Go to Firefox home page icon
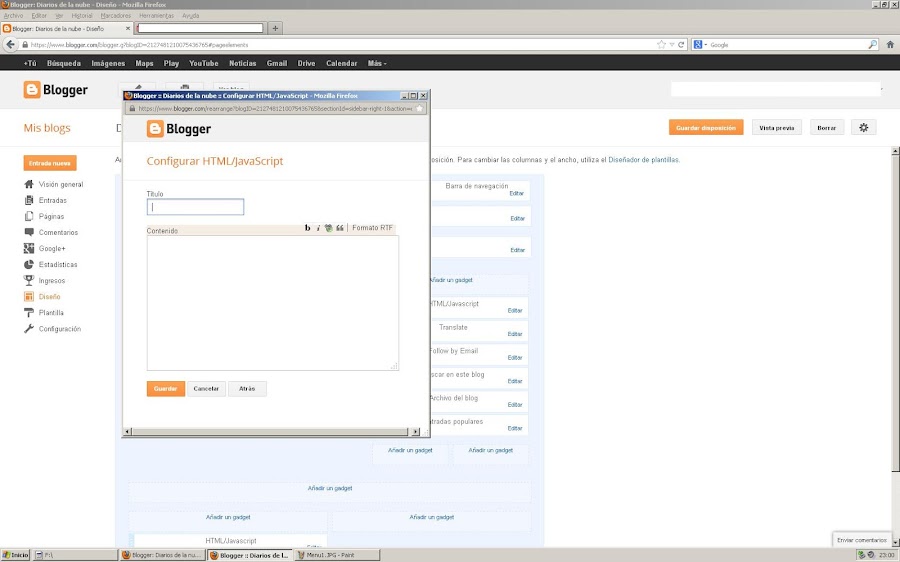The width and height of the screenshot is (900, 562). tap(890, 44)
